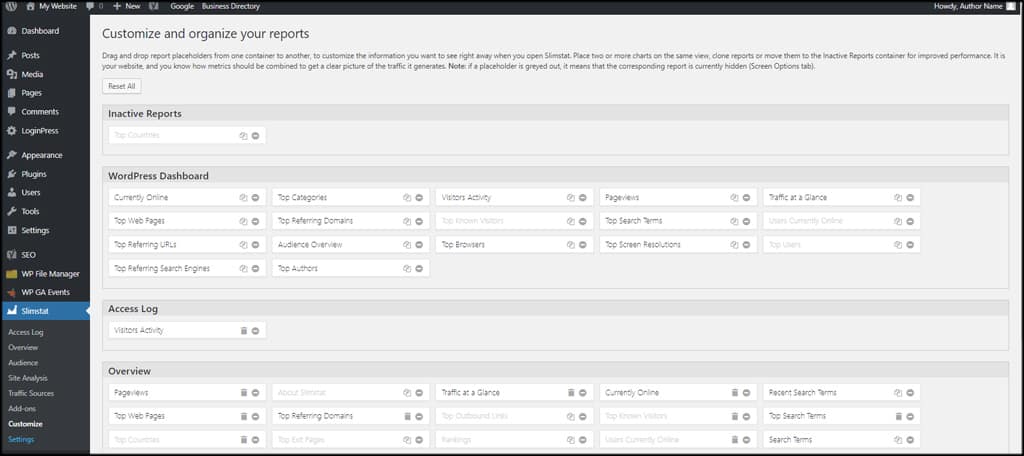Open the New content dropdown
The width and height of the screenshot is (1024, 456).
click(127, 6)
